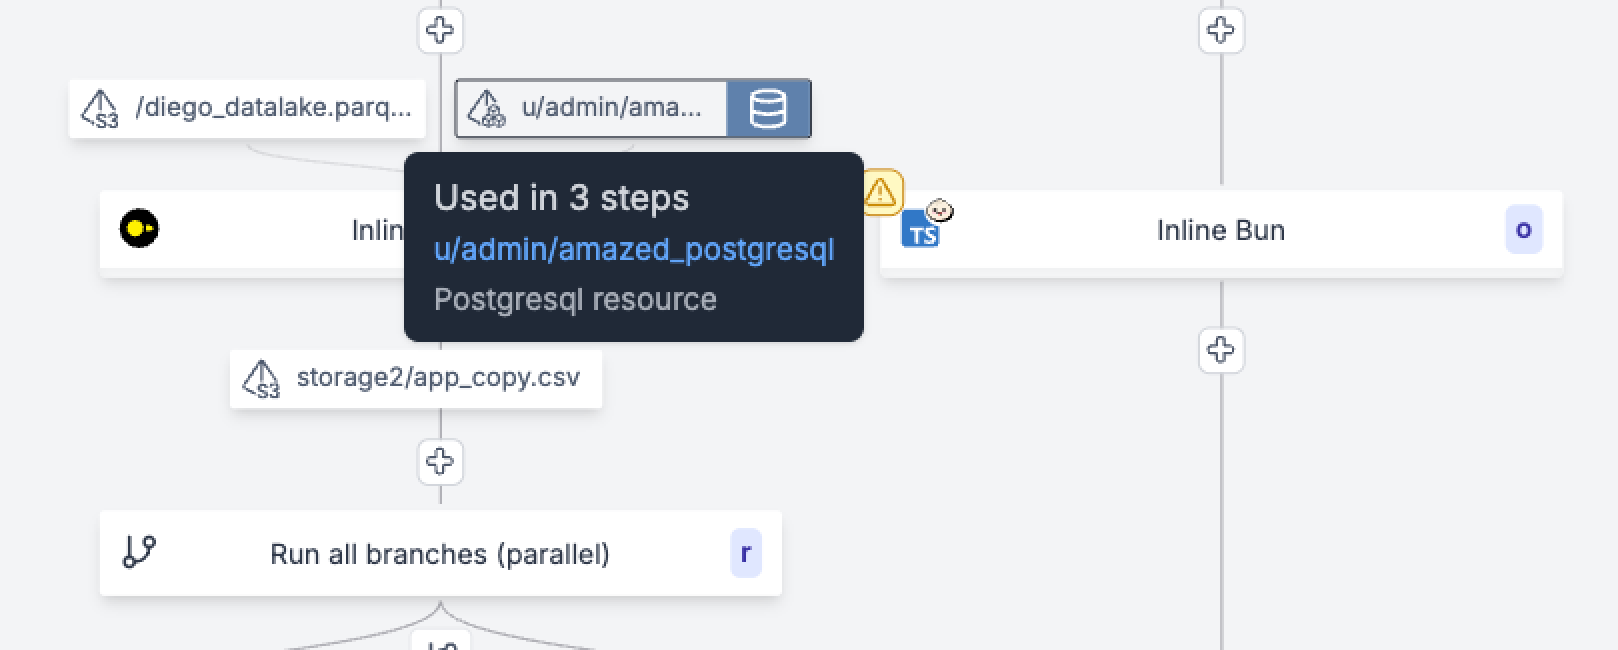
Task: Click the plus button on the right branch
Action: tap(1220, 351)
